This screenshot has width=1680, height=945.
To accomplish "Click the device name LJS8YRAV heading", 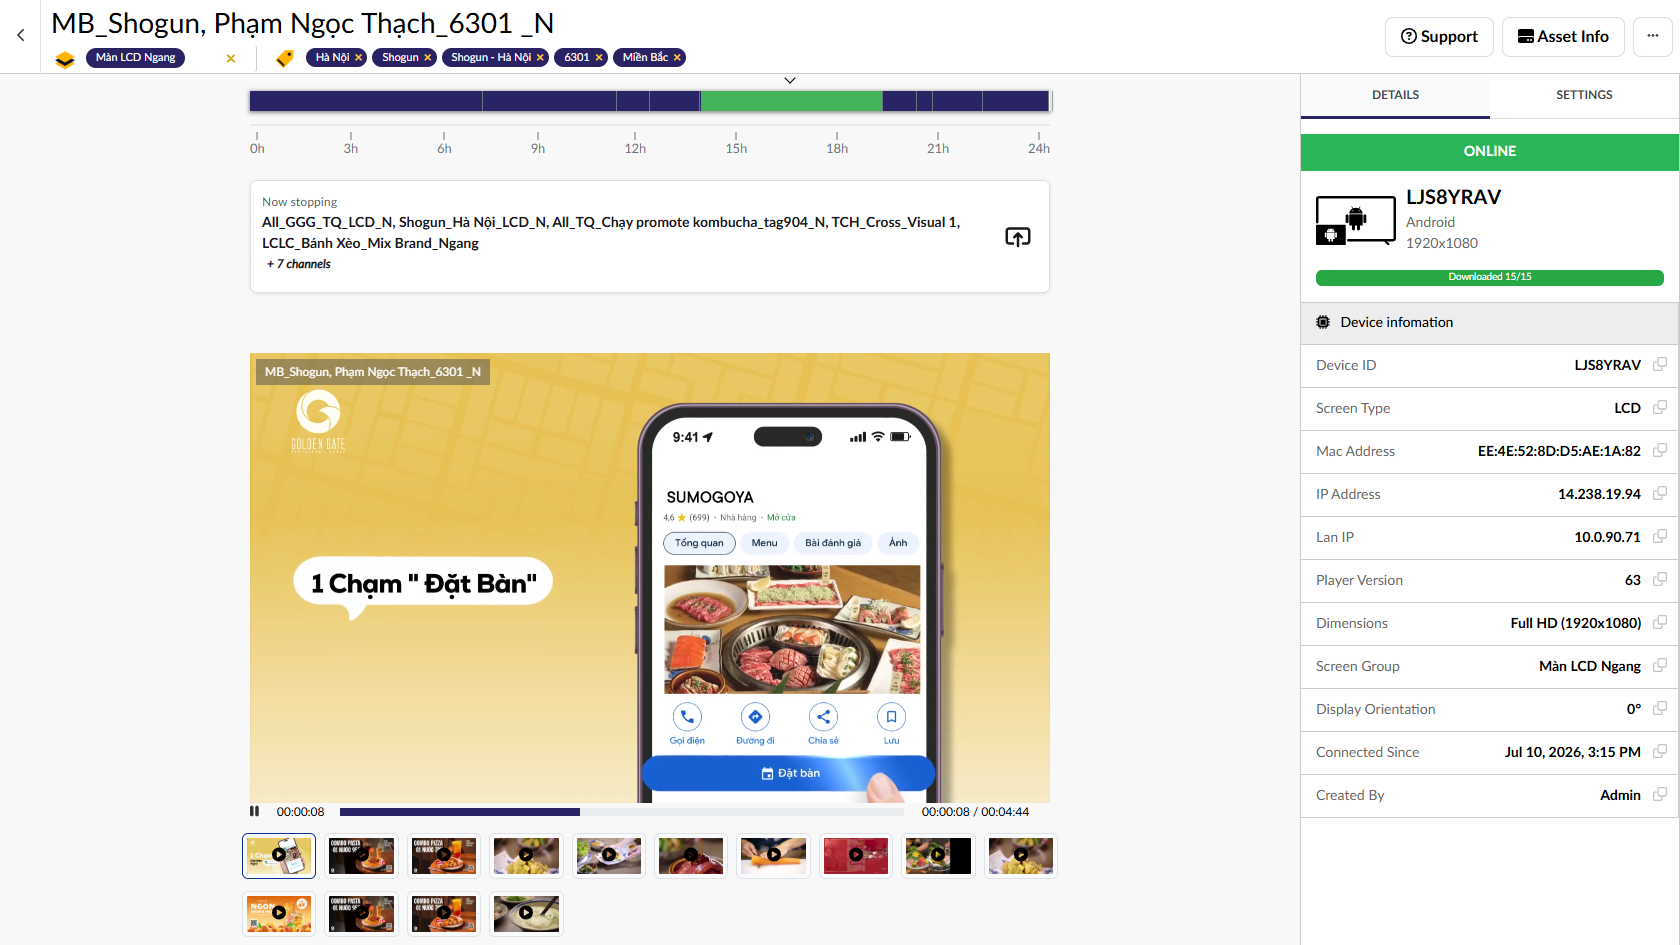I will [x=1453, y=197].
